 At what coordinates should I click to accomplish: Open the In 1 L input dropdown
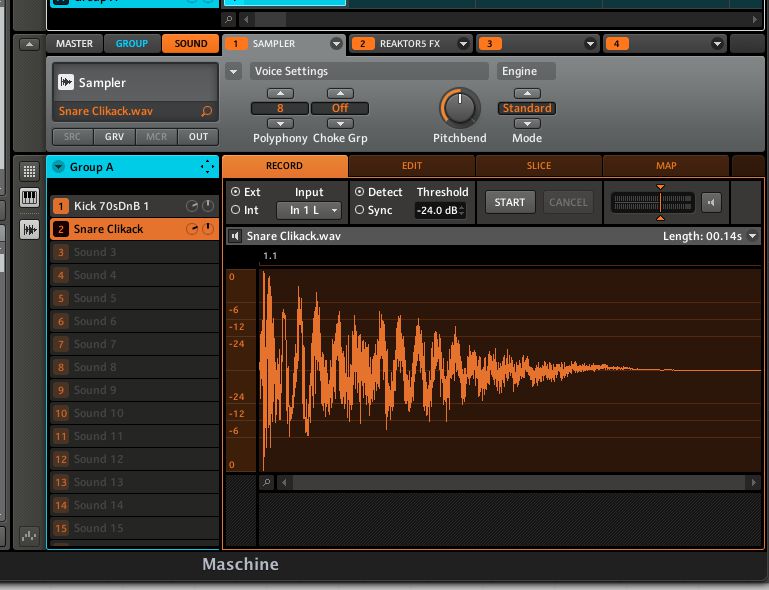(x=309, y=210)
